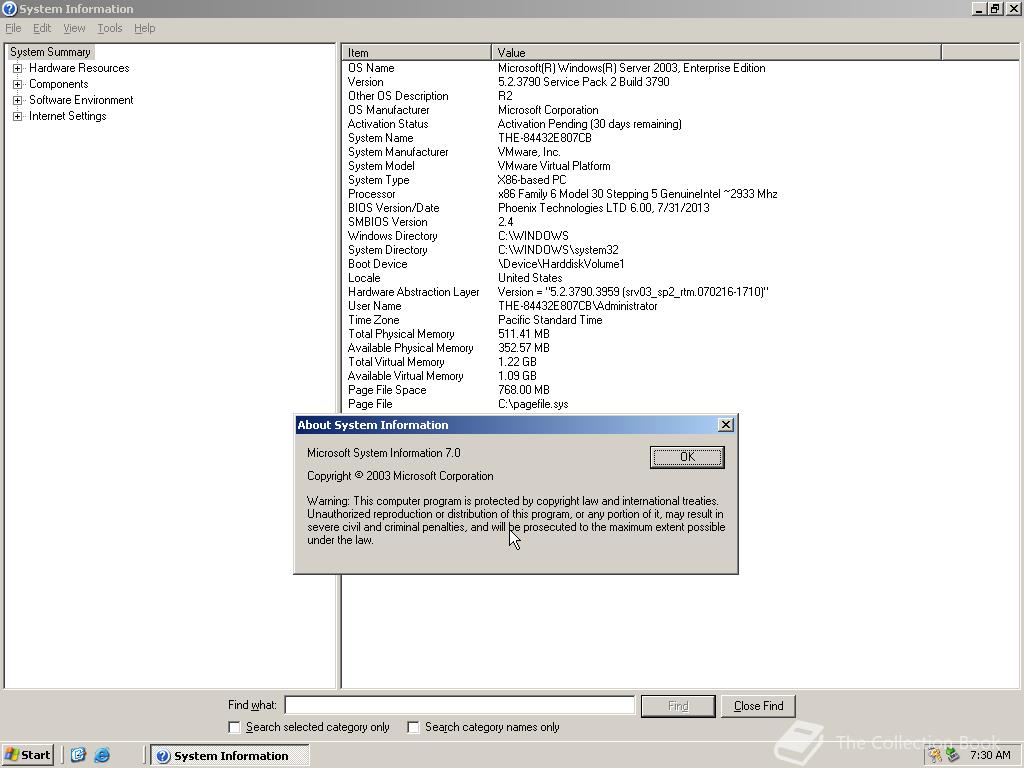The width and height of the screenshot is (1024, 768).
Task: Click the Start button
Action: point(27,755)
